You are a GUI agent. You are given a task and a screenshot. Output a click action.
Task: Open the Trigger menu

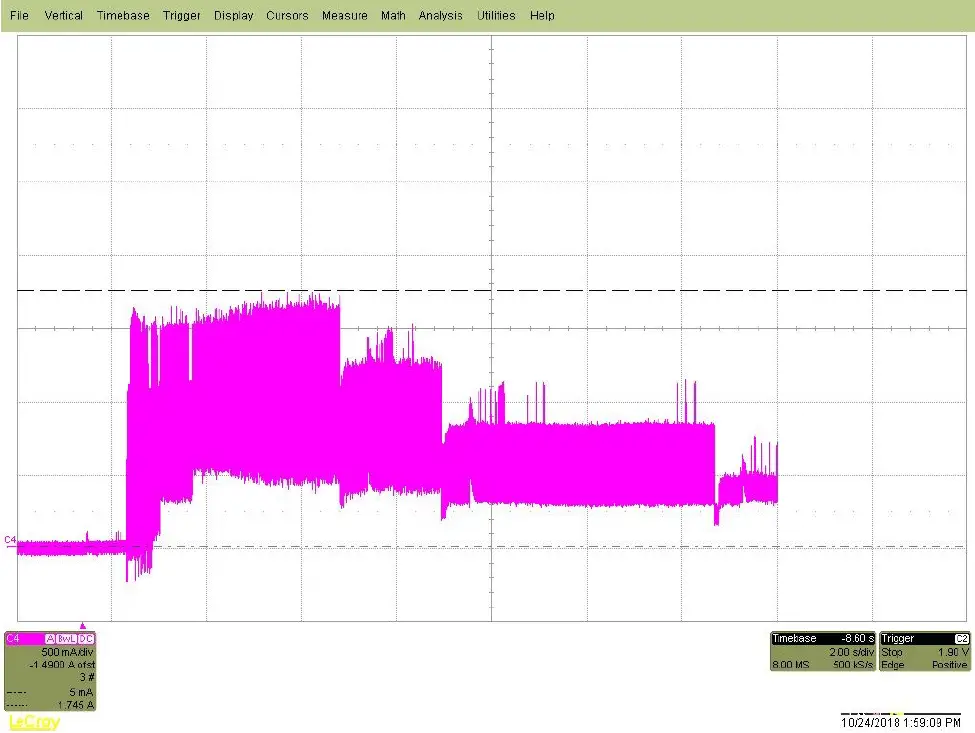182,16
